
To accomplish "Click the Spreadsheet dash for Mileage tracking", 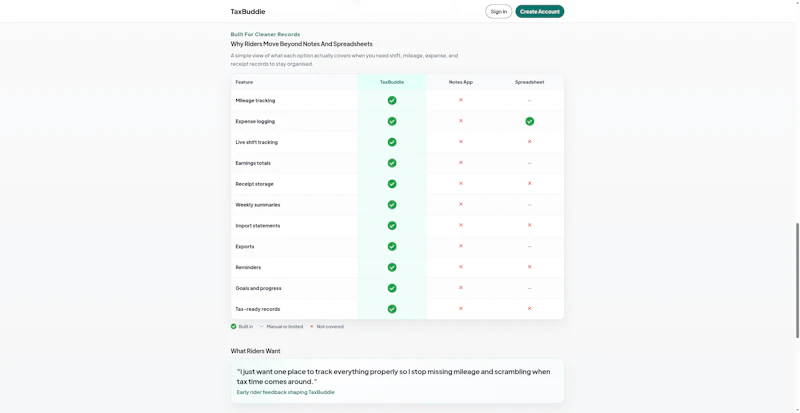I will click(530, 101).
